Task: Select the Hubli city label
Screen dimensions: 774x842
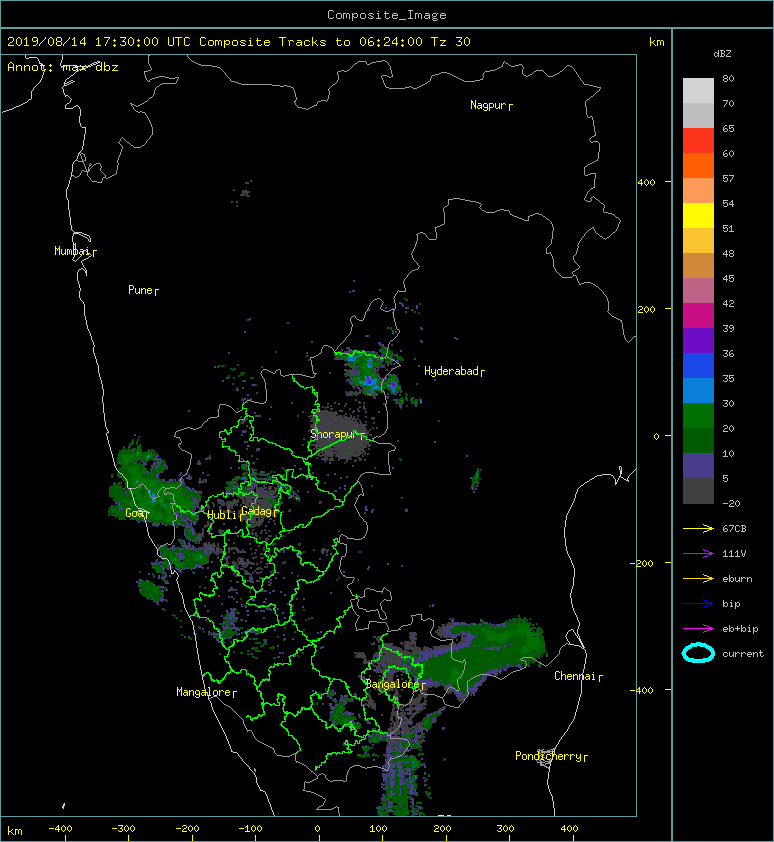Action: click(222, 515)
